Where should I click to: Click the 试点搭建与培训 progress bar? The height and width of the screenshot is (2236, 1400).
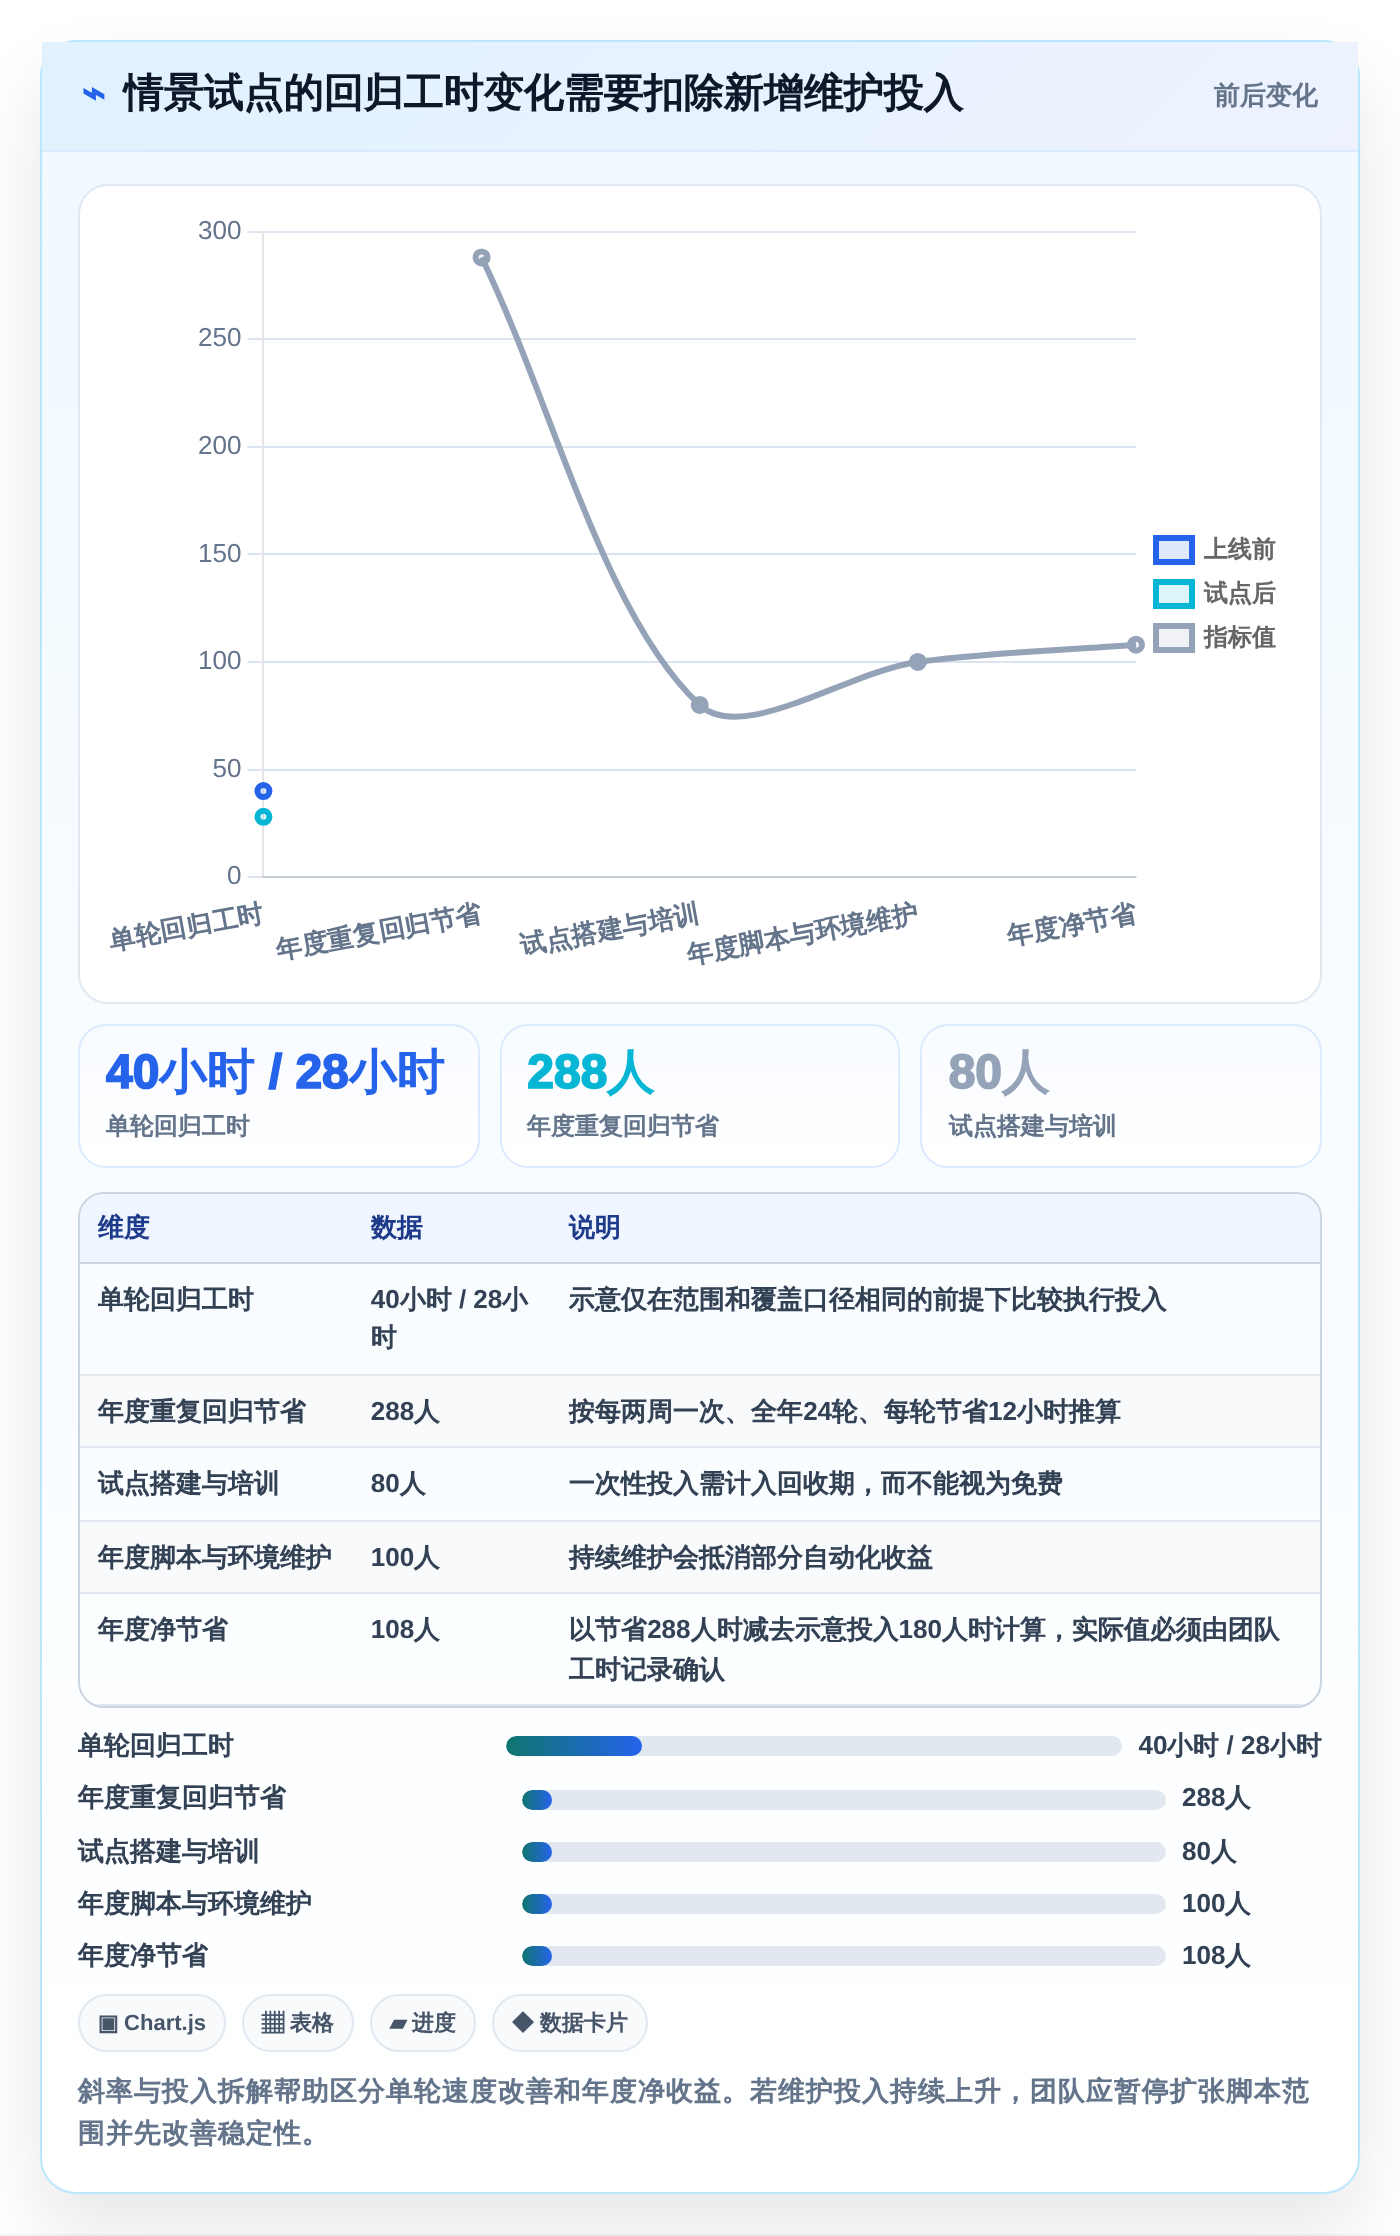pyautogui.click(x=844, y=1852)
